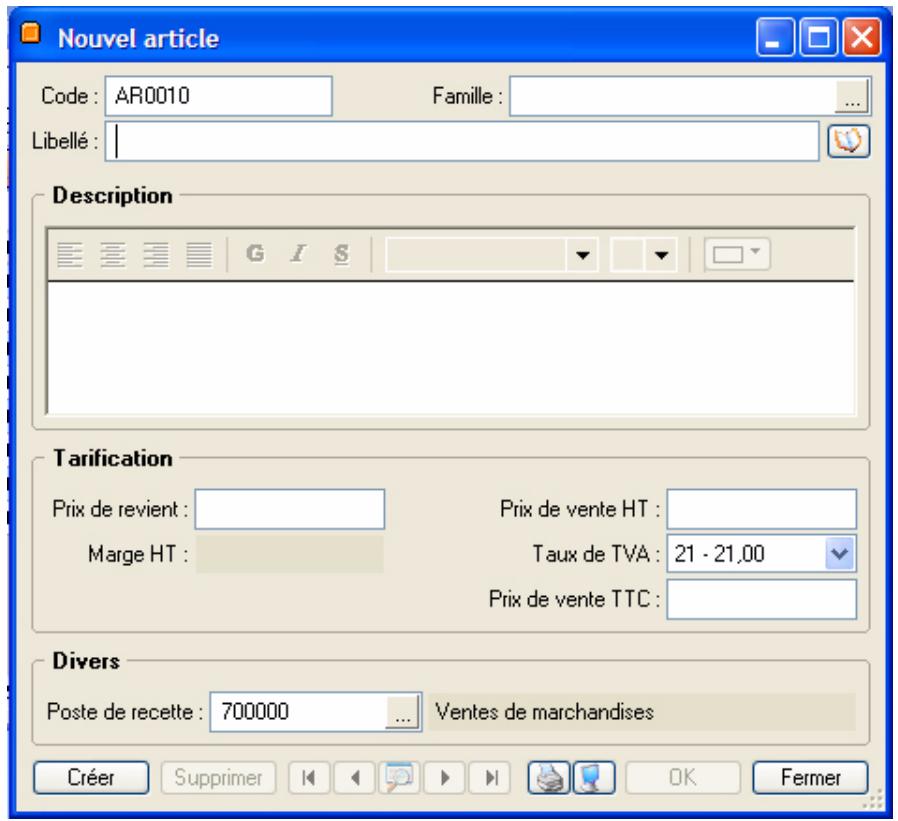Viewport: 898px width, 821px height.
Task: Close the Nouvel article window
Action: pos(861,37)
